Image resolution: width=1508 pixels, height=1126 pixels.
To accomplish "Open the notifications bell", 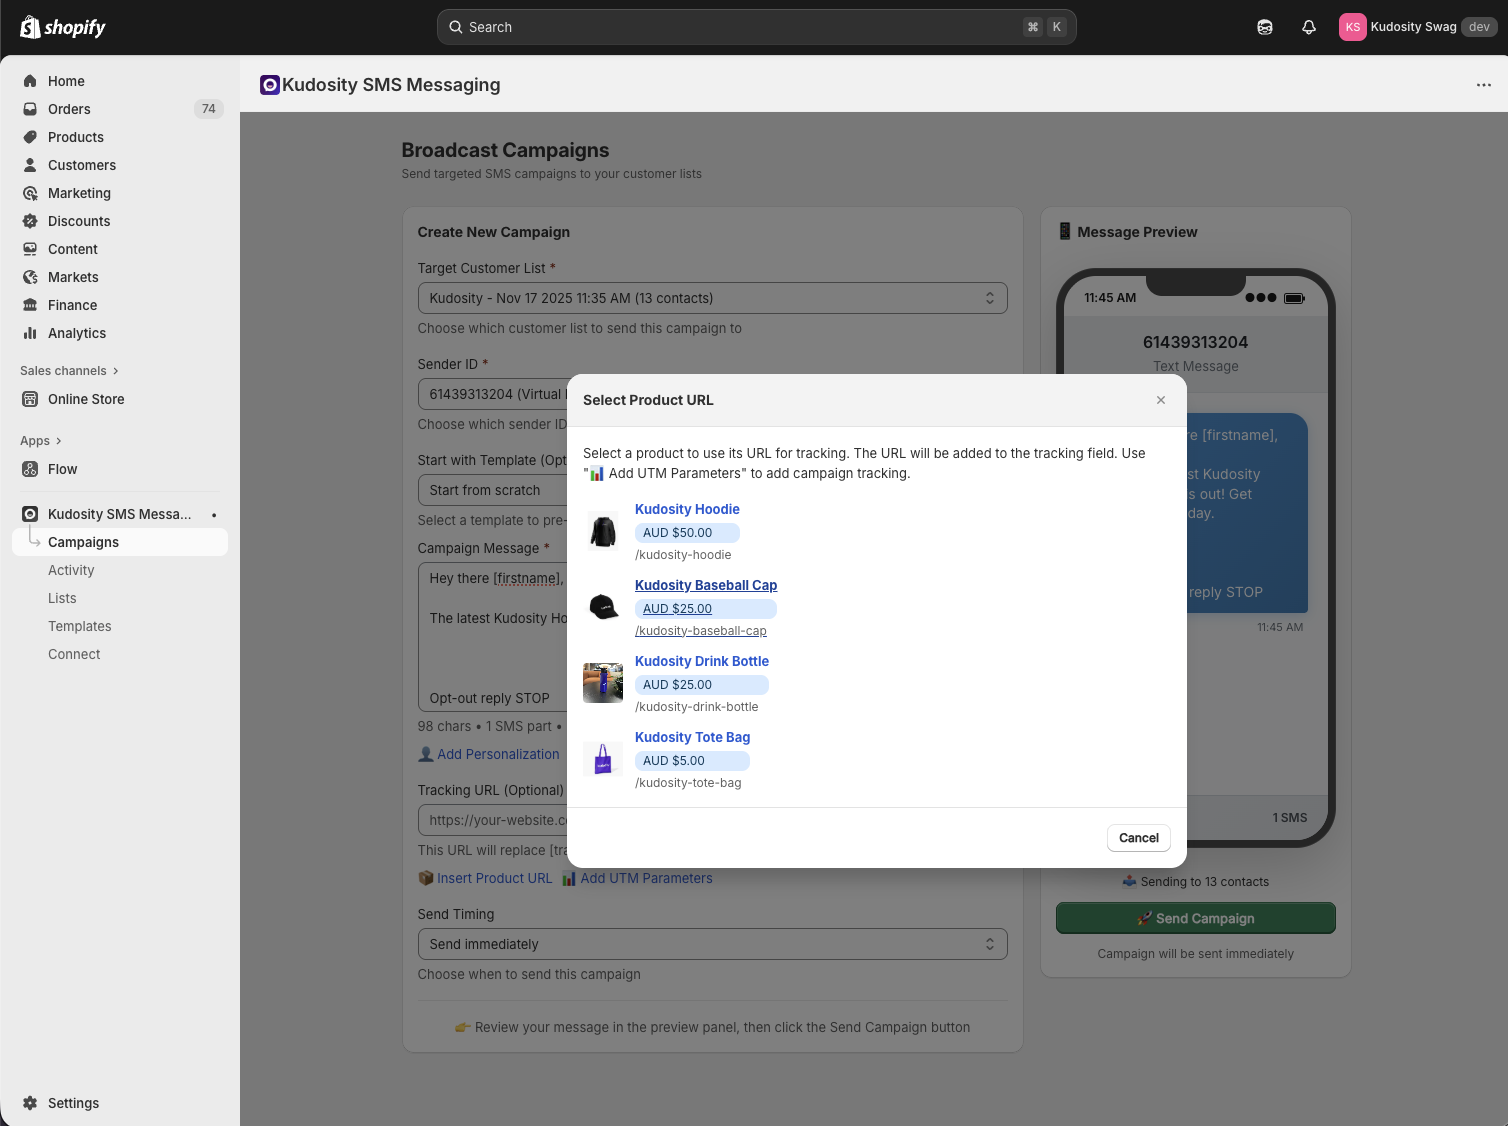I will pyautogui.click(x=1309, y=27).
